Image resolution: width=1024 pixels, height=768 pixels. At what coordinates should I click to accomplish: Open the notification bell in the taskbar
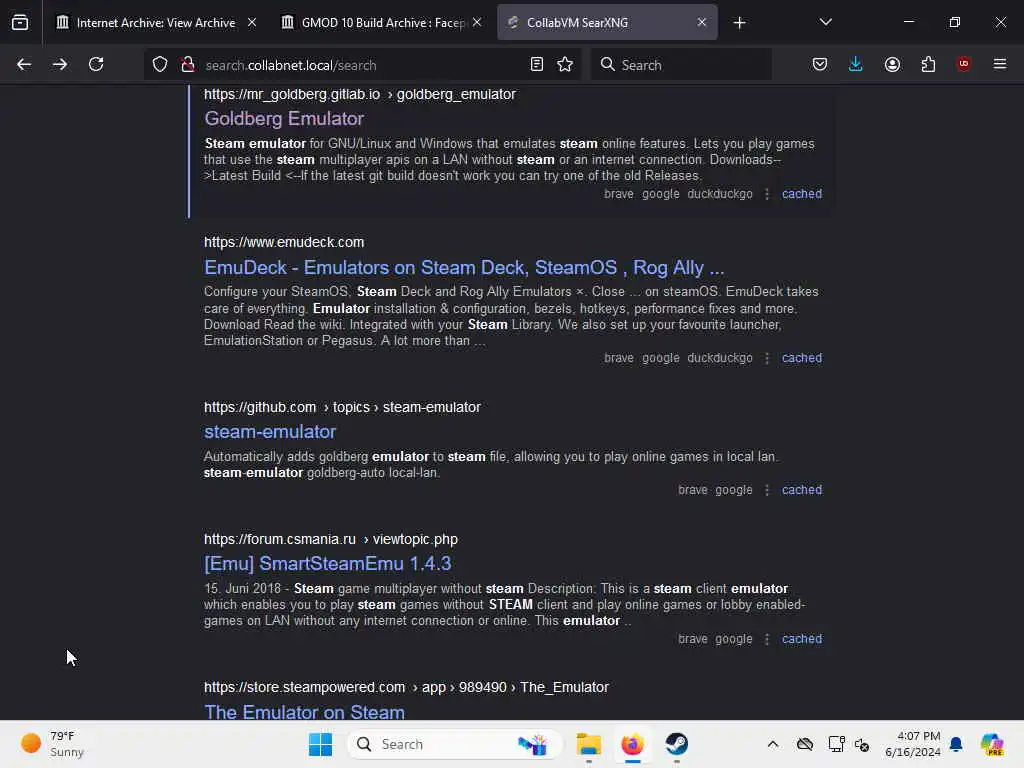point(956,744)
